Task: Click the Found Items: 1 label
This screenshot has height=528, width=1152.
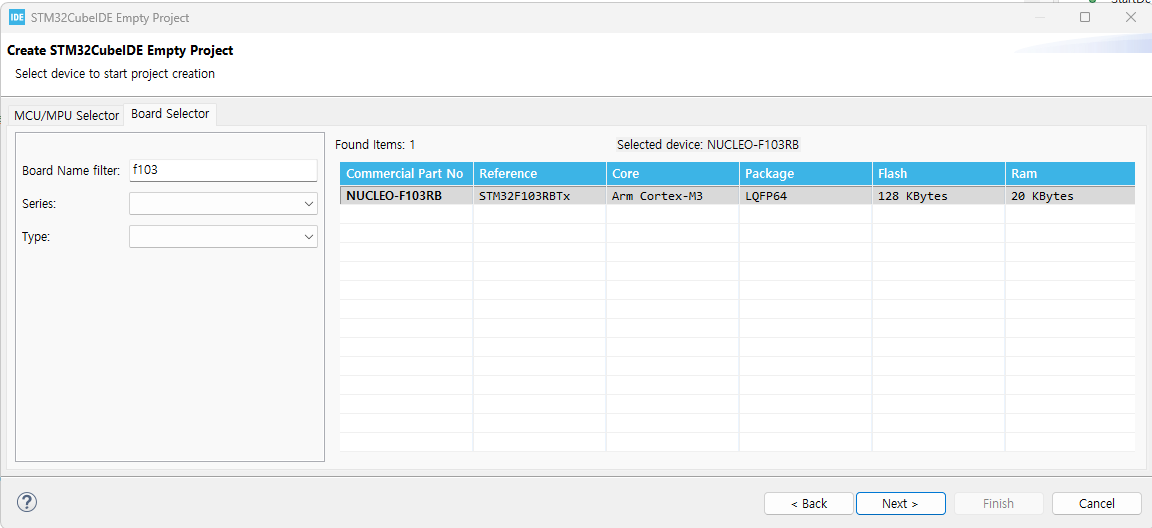Action: point(375,145)
